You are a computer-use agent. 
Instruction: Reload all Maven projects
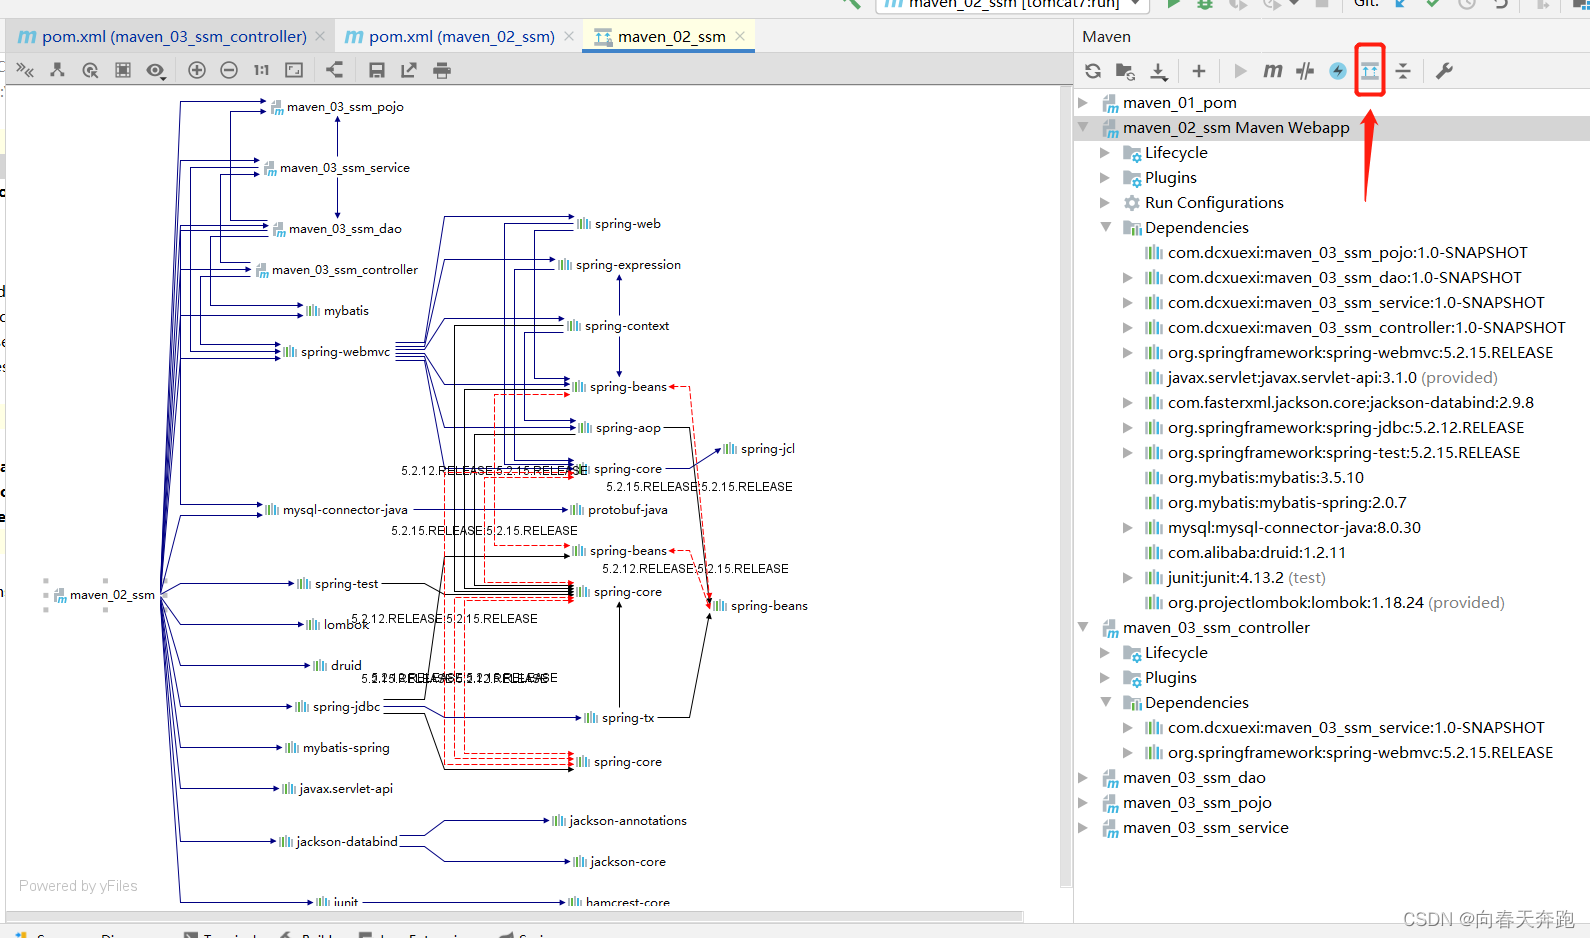click(1093, 71)
